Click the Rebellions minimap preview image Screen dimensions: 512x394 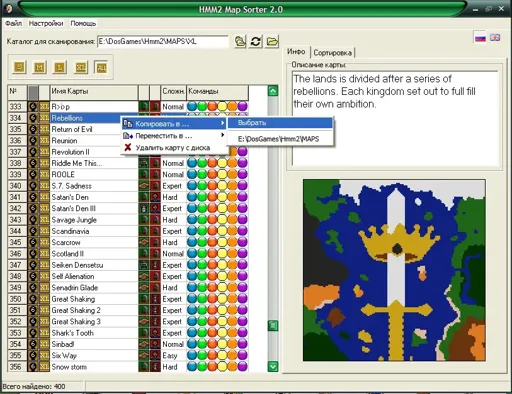coord(394,270)
